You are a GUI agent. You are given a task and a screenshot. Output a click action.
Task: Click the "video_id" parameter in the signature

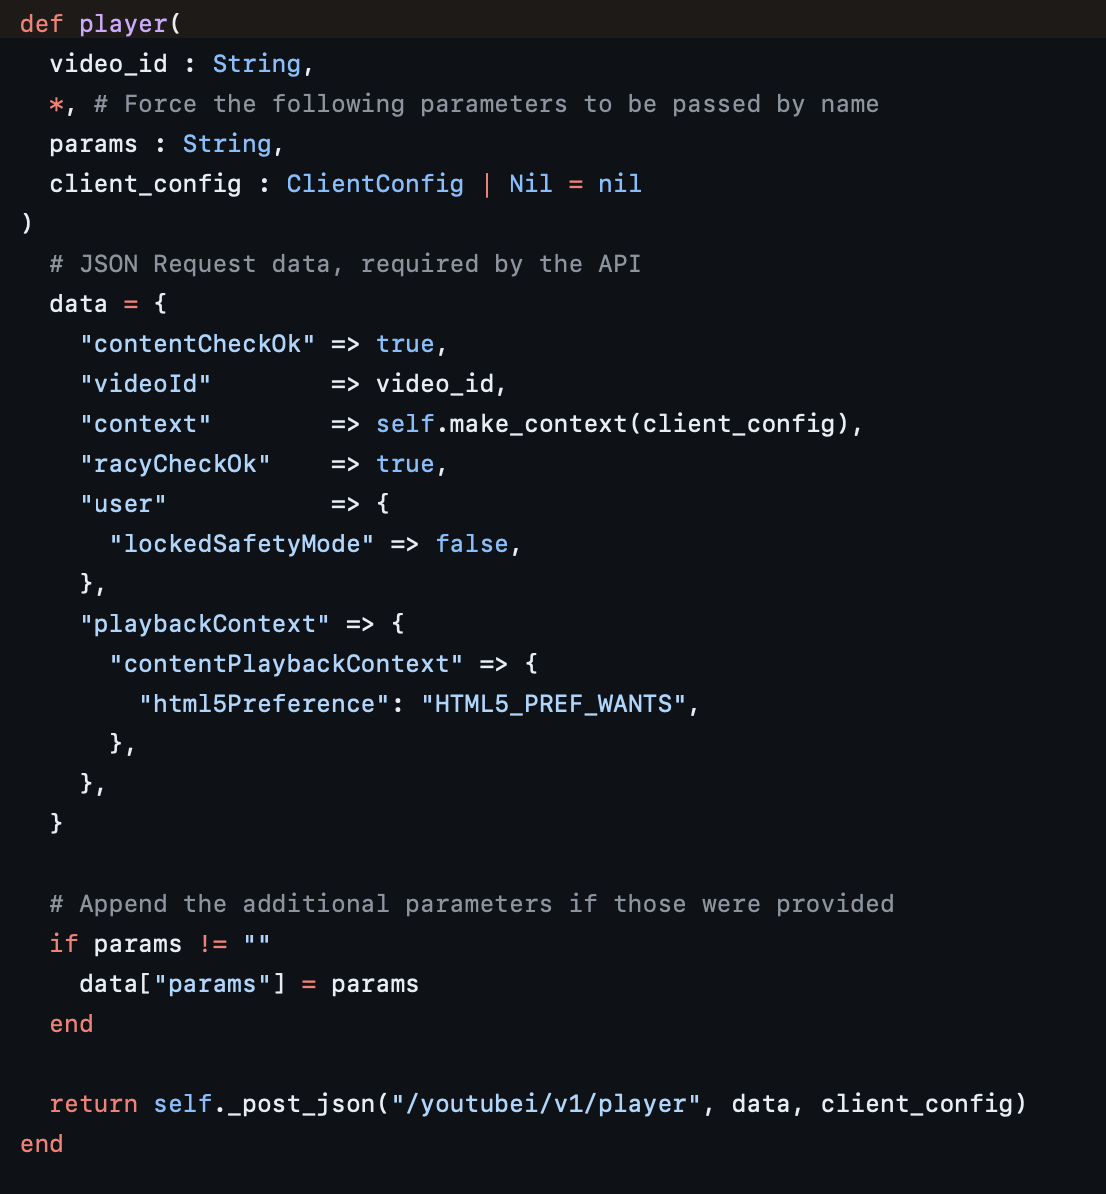point(108,64)
